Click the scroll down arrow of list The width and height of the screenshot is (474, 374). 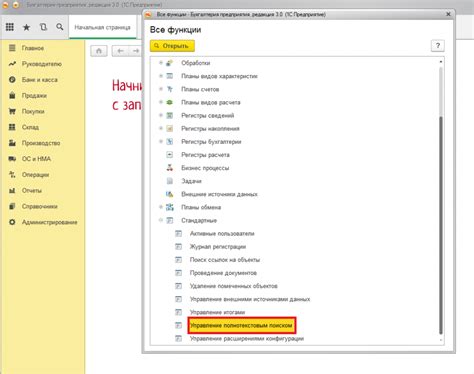tap(441, 340)
